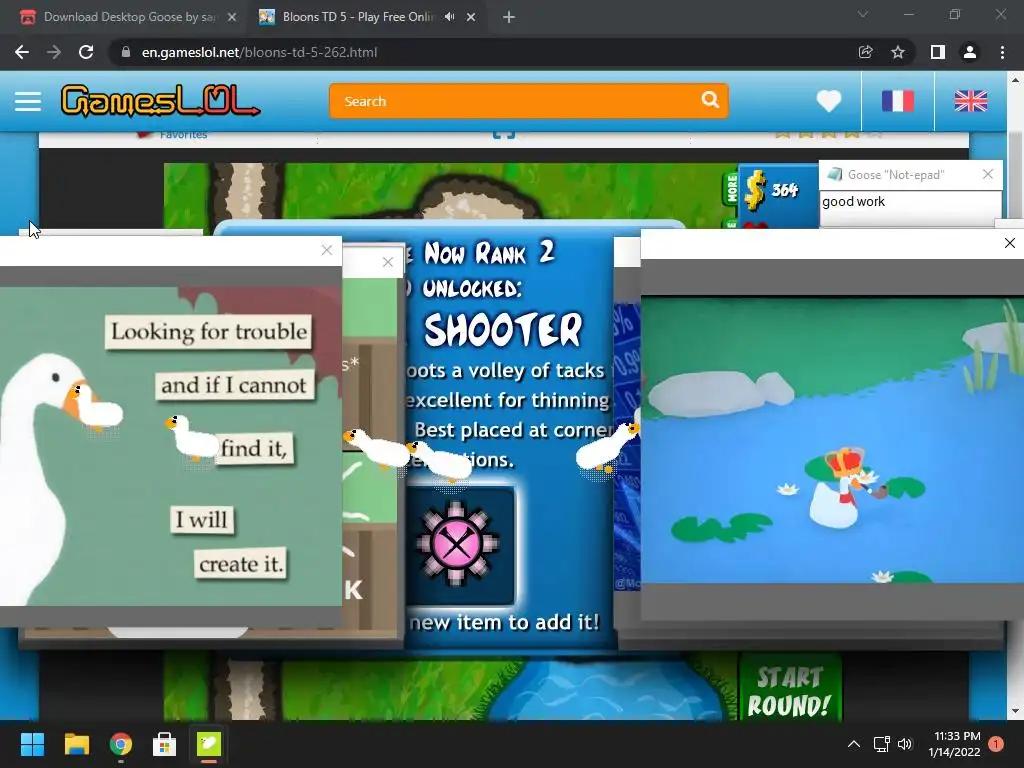Click the search magnifier icon
1024x768 pixels.
710,100
